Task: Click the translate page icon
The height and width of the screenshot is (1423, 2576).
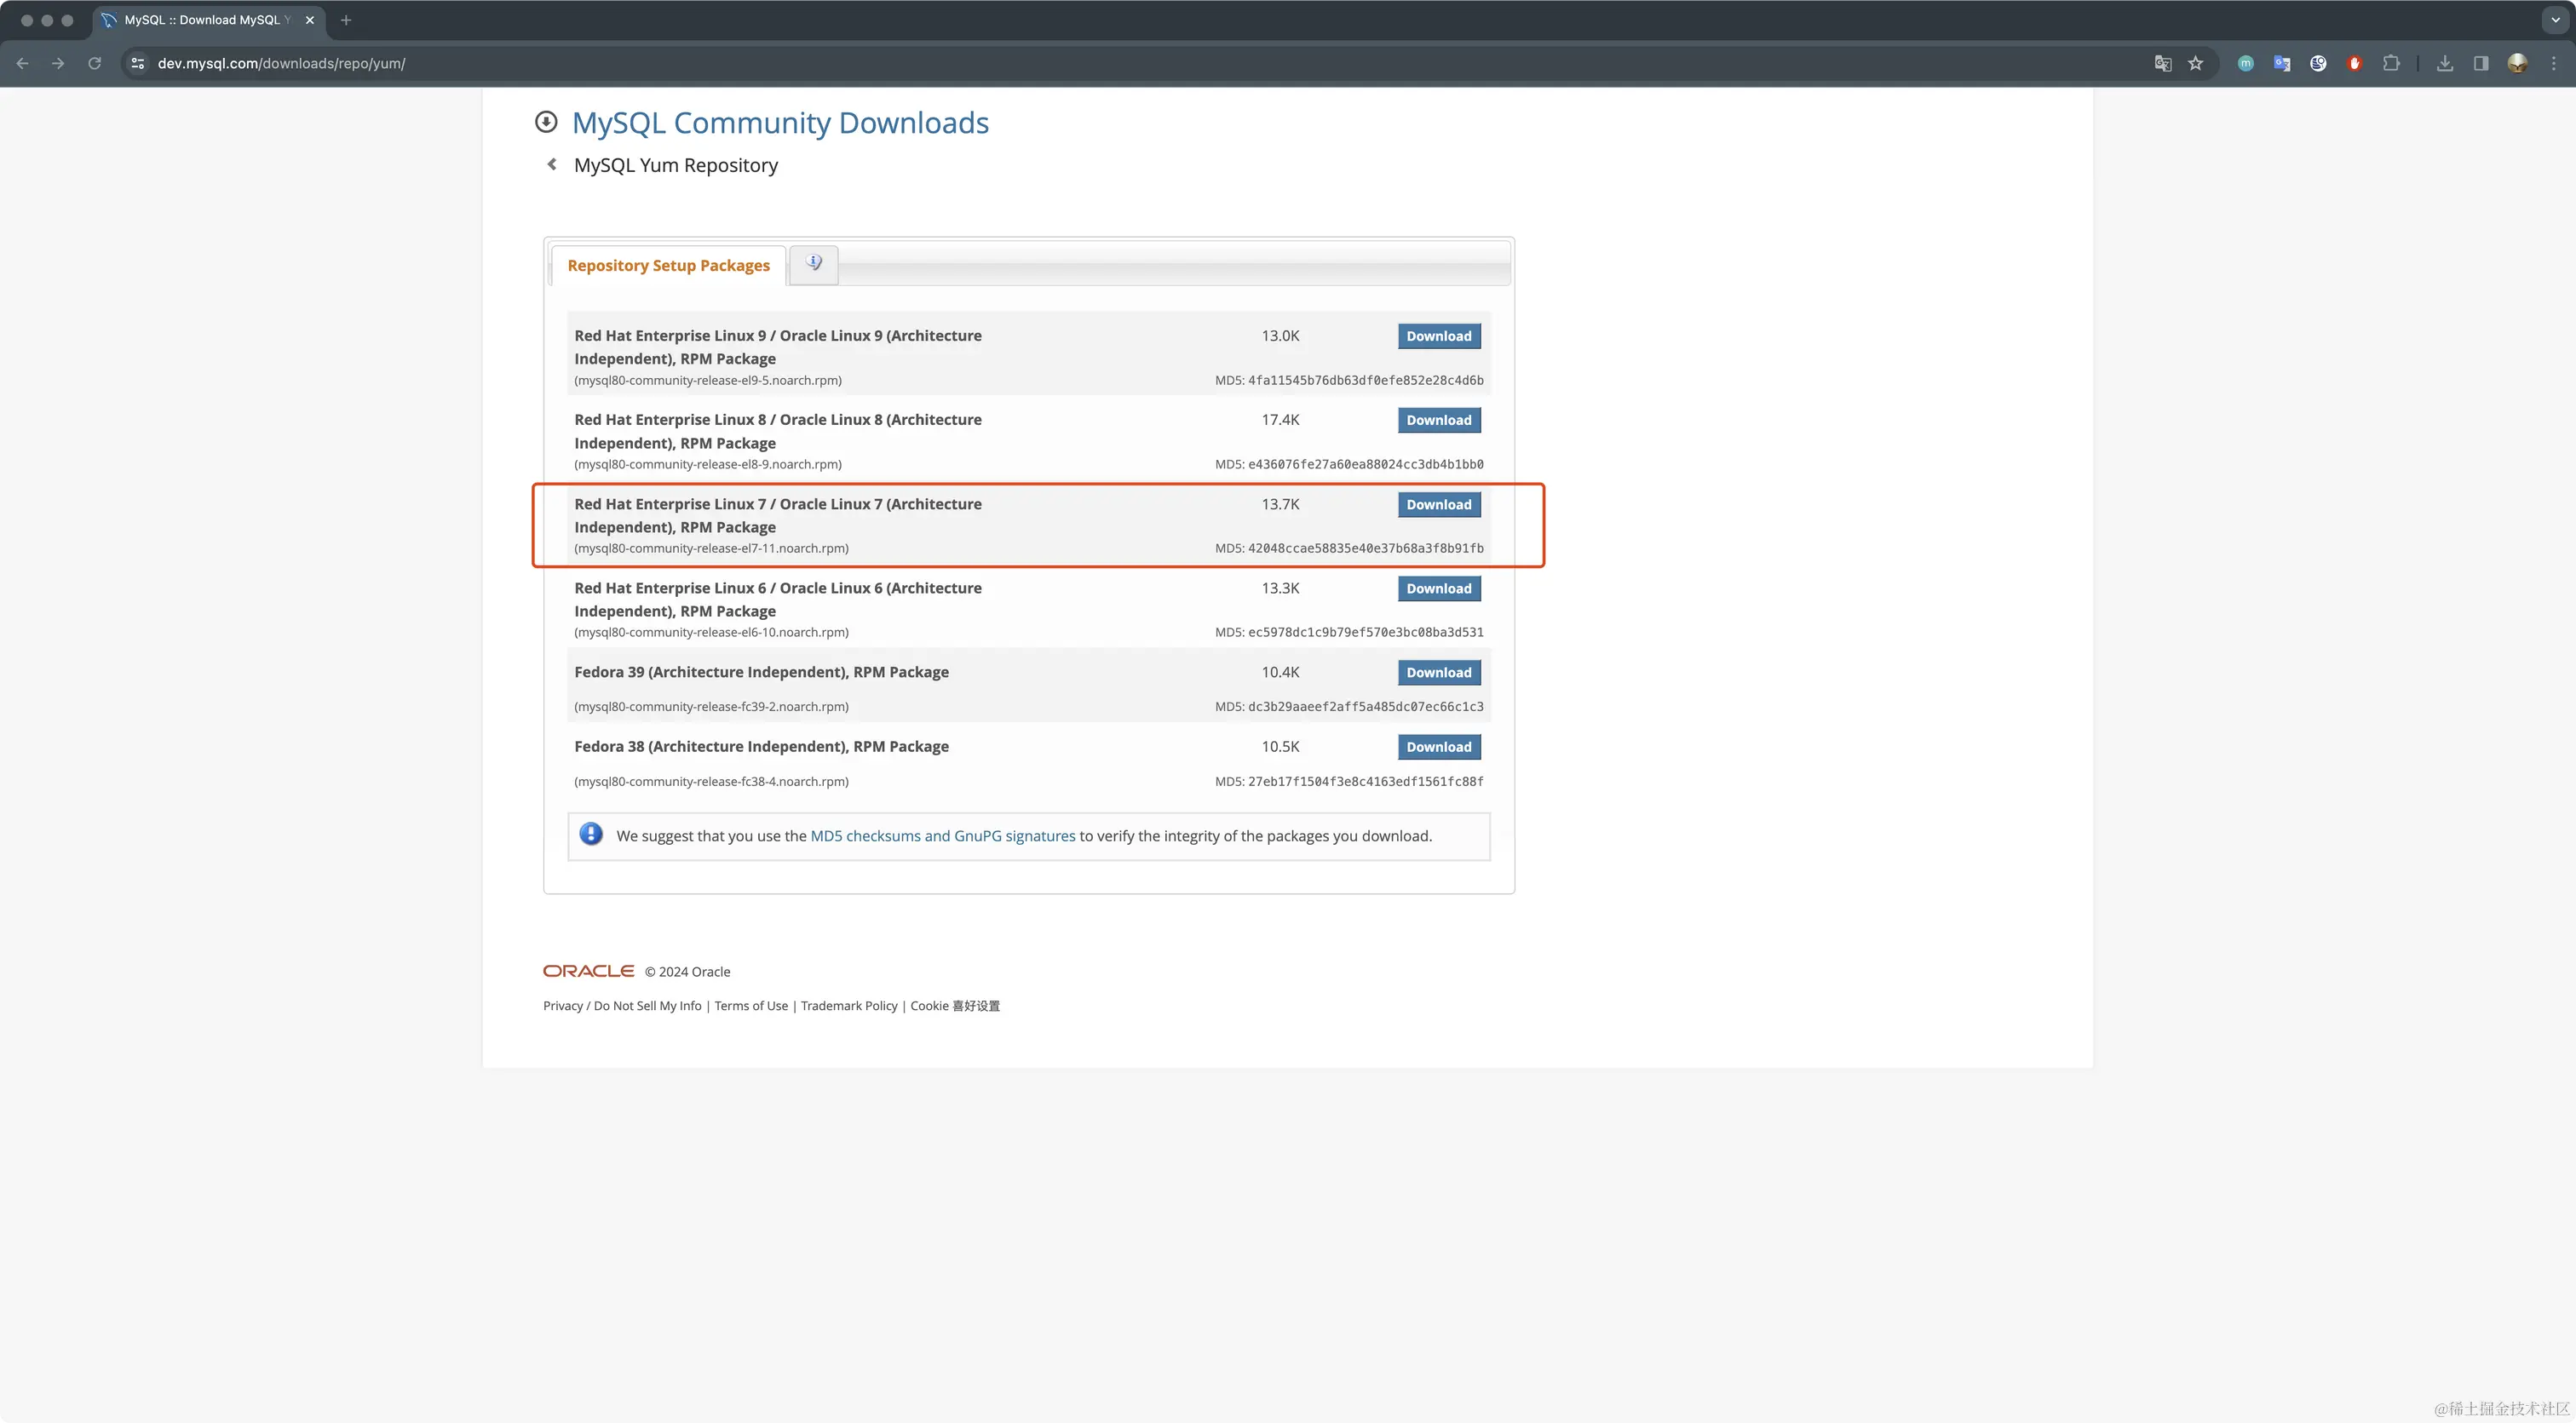Action: [2162, 63]
